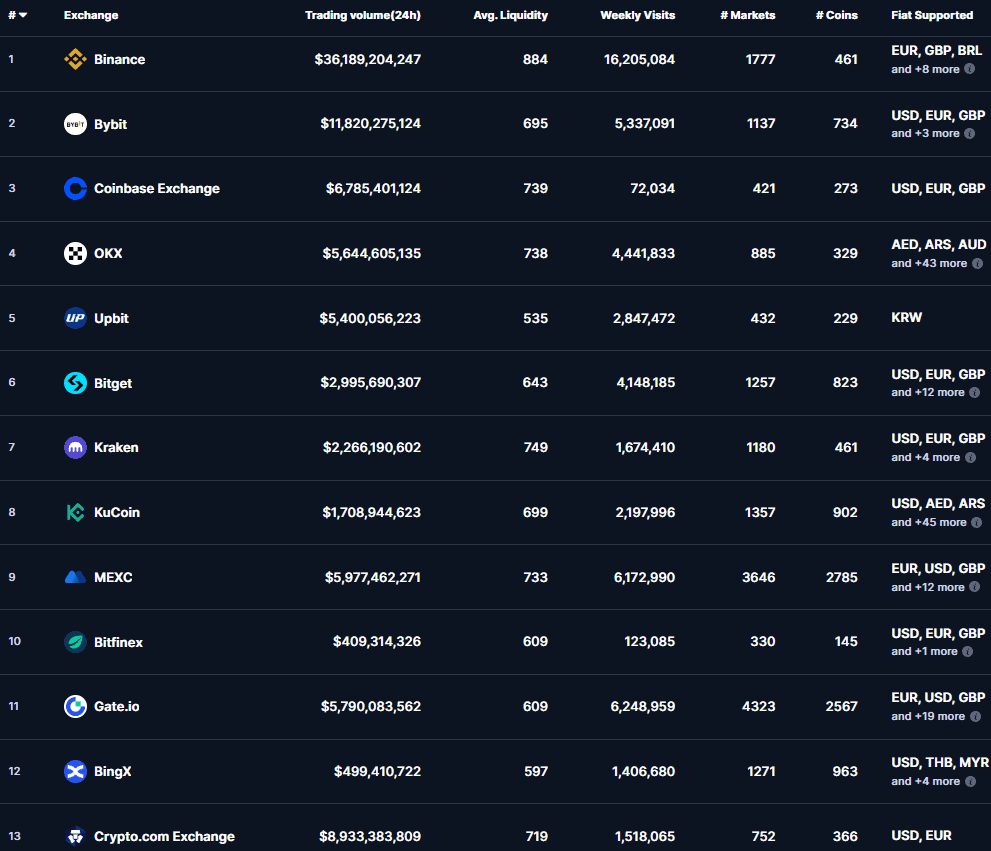991x851 pixels.
Task: Sort table by Trading volume(24h) header
Action: [362, 15]
